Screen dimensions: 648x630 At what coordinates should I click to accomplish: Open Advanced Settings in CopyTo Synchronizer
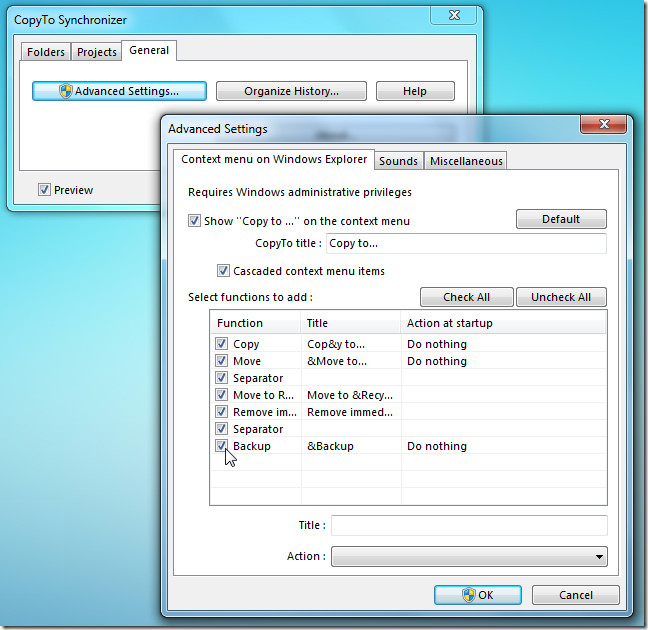coord(119,91)
